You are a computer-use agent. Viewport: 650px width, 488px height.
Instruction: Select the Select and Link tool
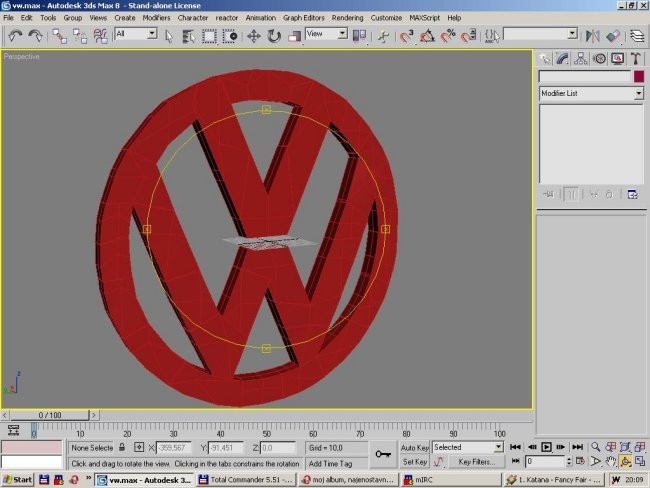click(59, 36)
